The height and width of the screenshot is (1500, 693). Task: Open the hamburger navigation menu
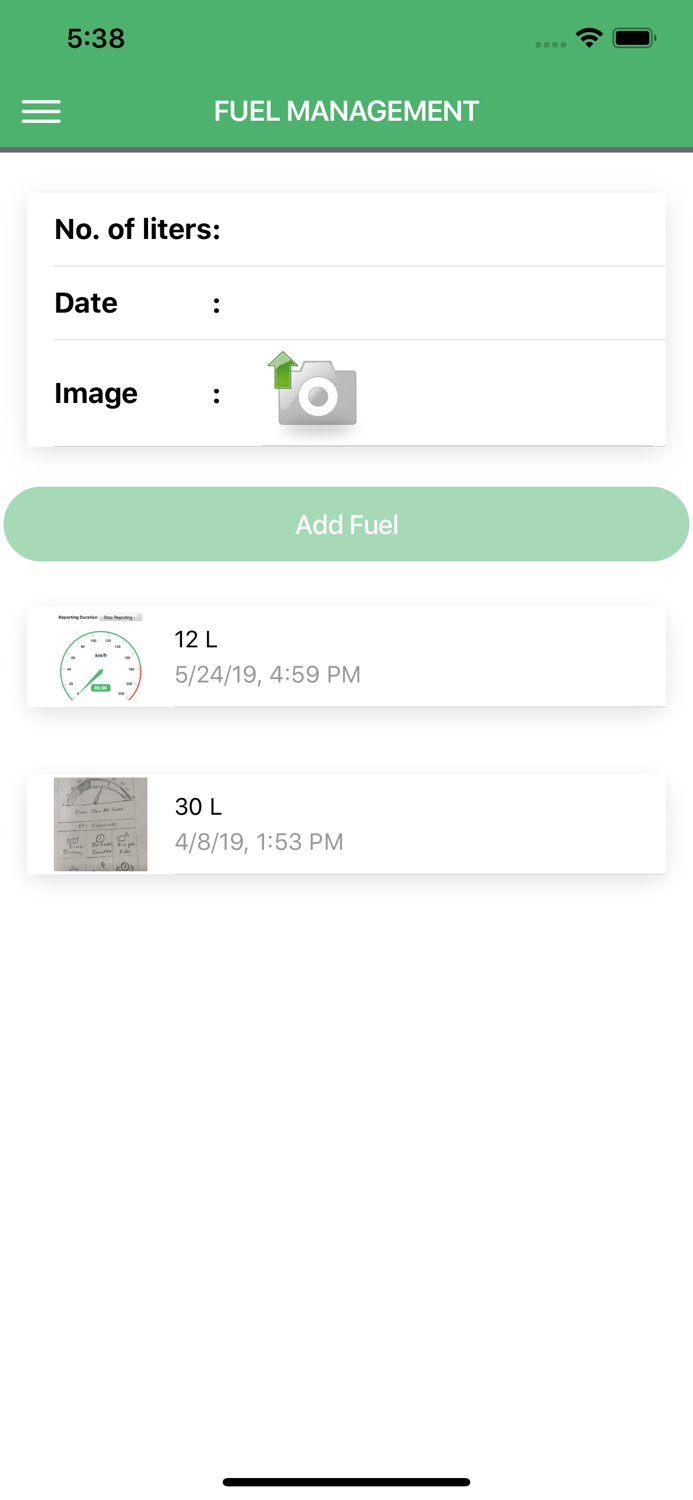pyautogui.click(x=41, y=111)
